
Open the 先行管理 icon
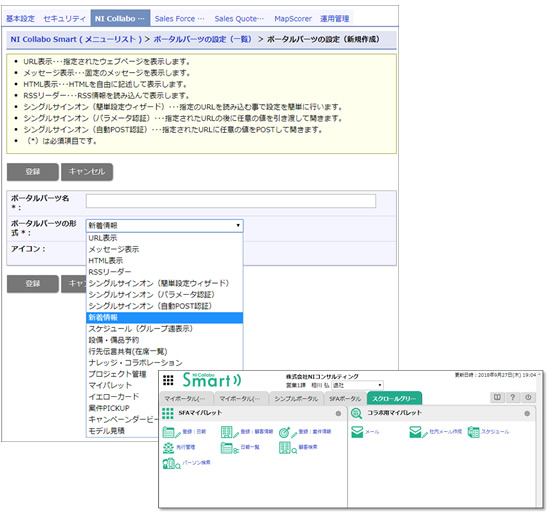click(168, 448)
